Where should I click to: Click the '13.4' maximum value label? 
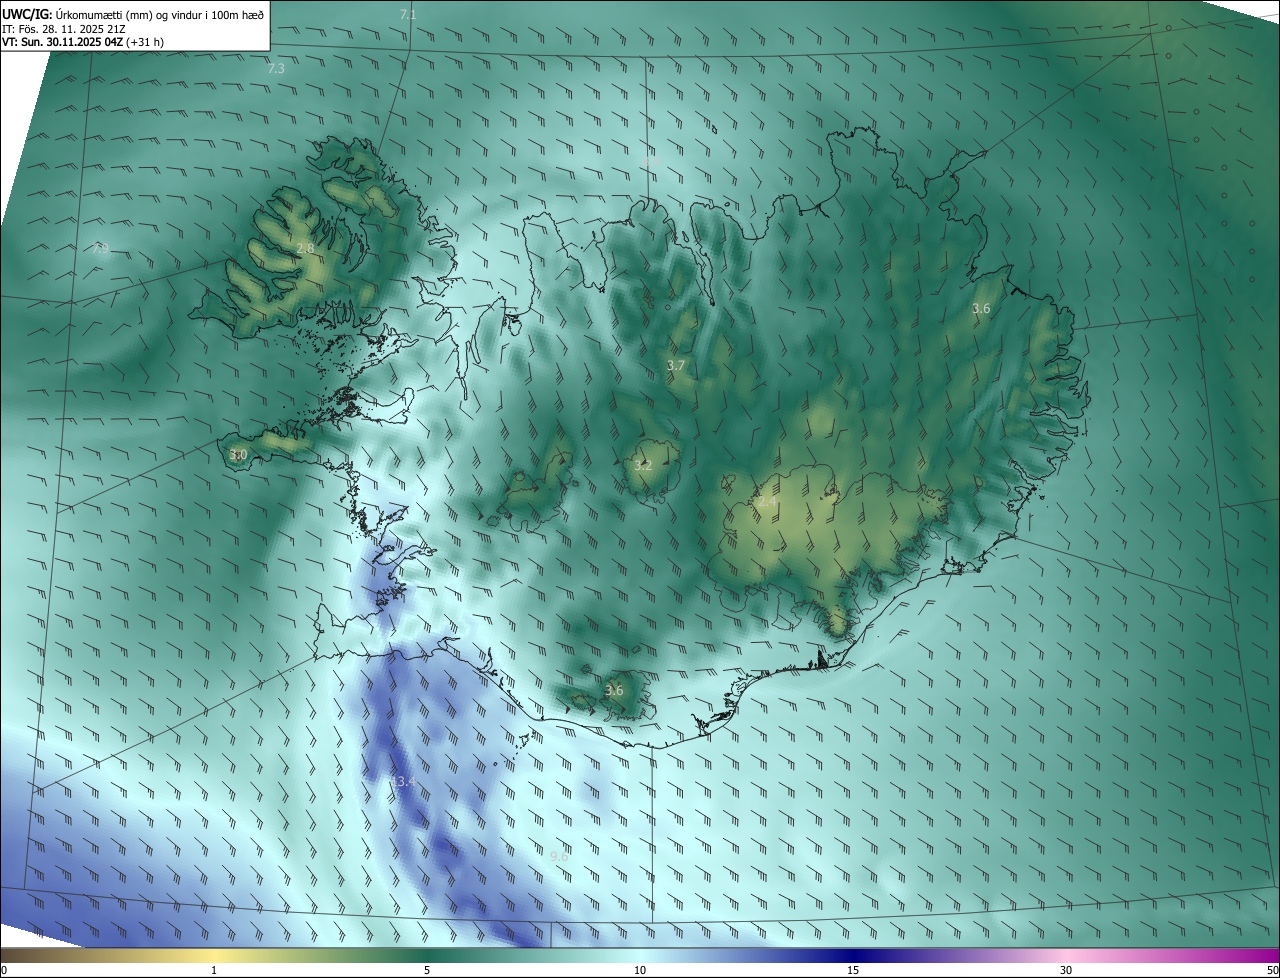pyautogui.click(x=402, y=781)
